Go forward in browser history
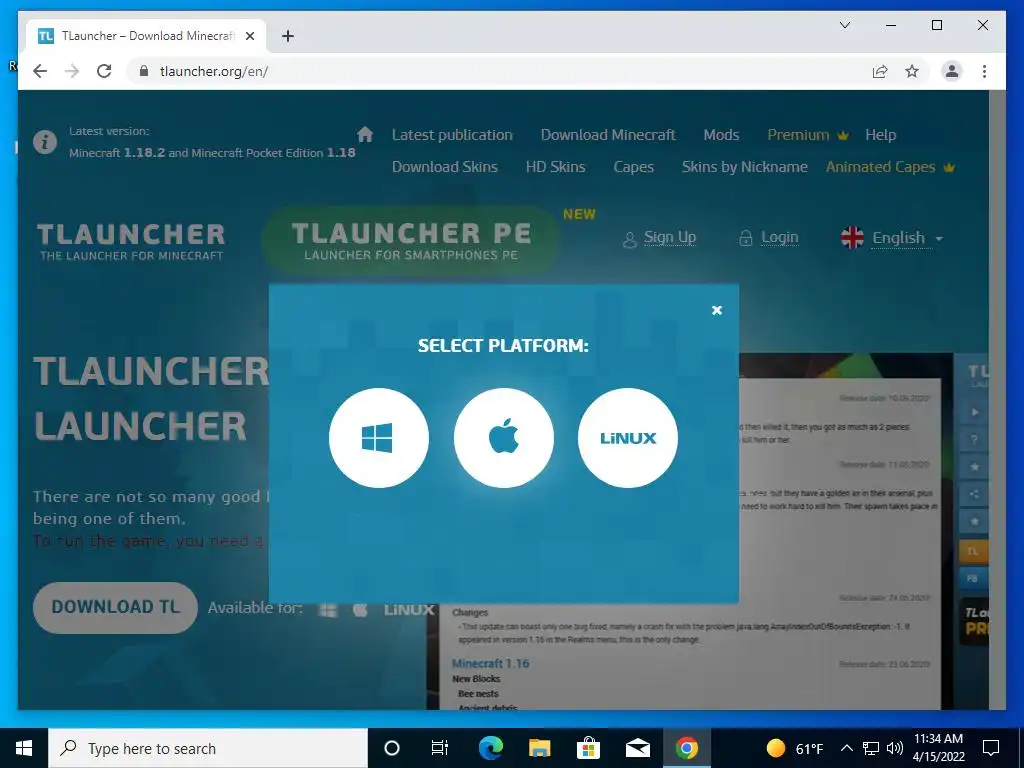Viewport: 1024px width, 768px height. (72, 71)
